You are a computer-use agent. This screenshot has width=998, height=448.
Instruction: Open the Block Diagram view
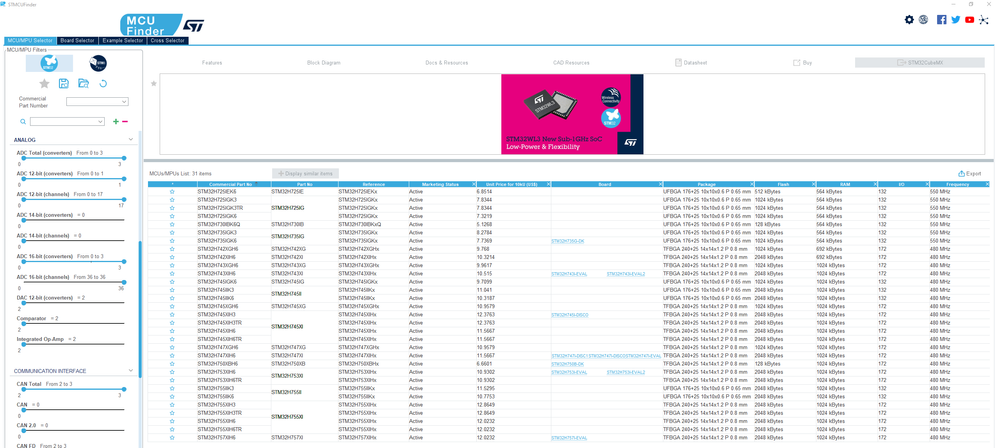point(323,63)
